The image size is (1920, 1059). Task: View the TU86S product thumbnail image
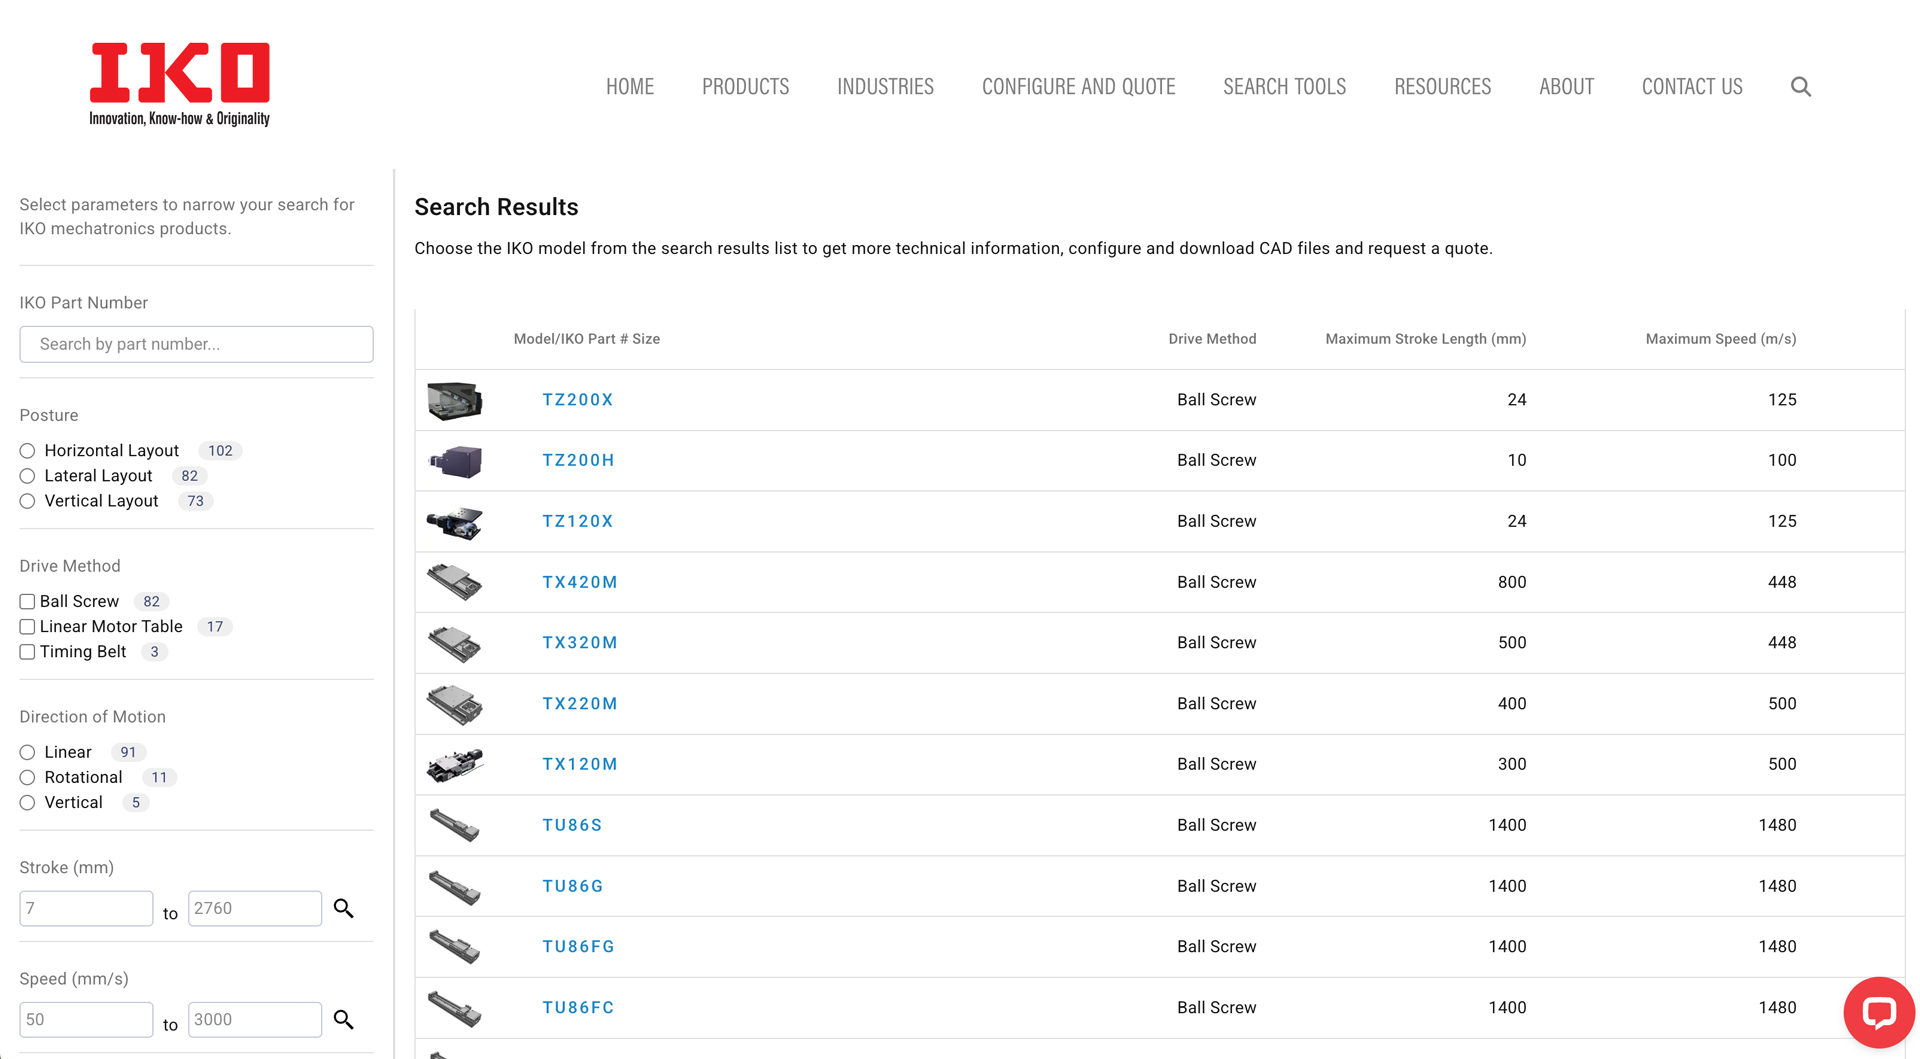[x=455, y=825]
